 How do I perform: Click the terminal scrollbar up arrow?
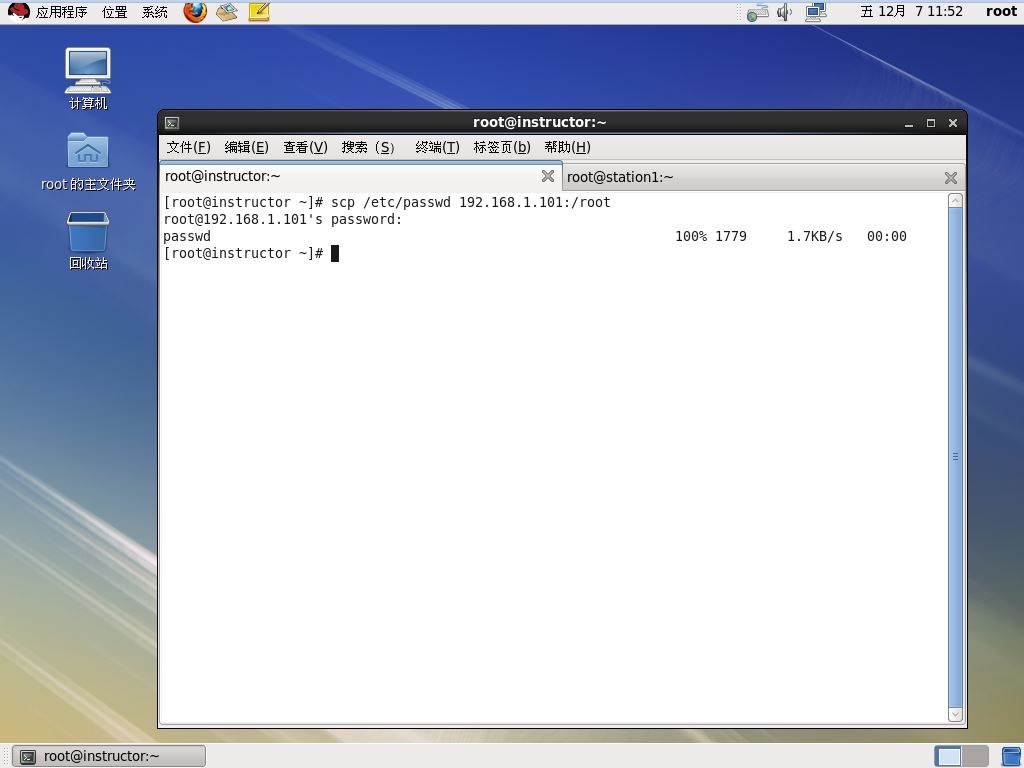tap(955, 200)
